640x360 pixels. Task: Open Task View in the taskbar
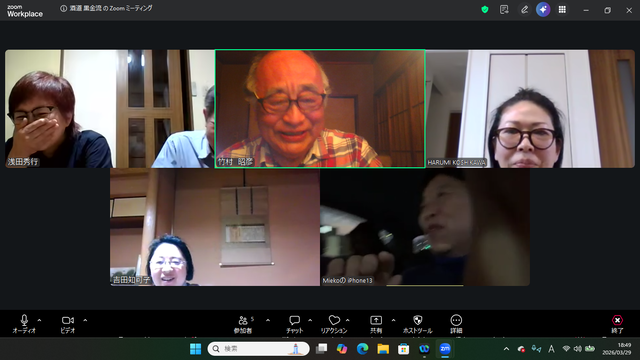point(322,349)
